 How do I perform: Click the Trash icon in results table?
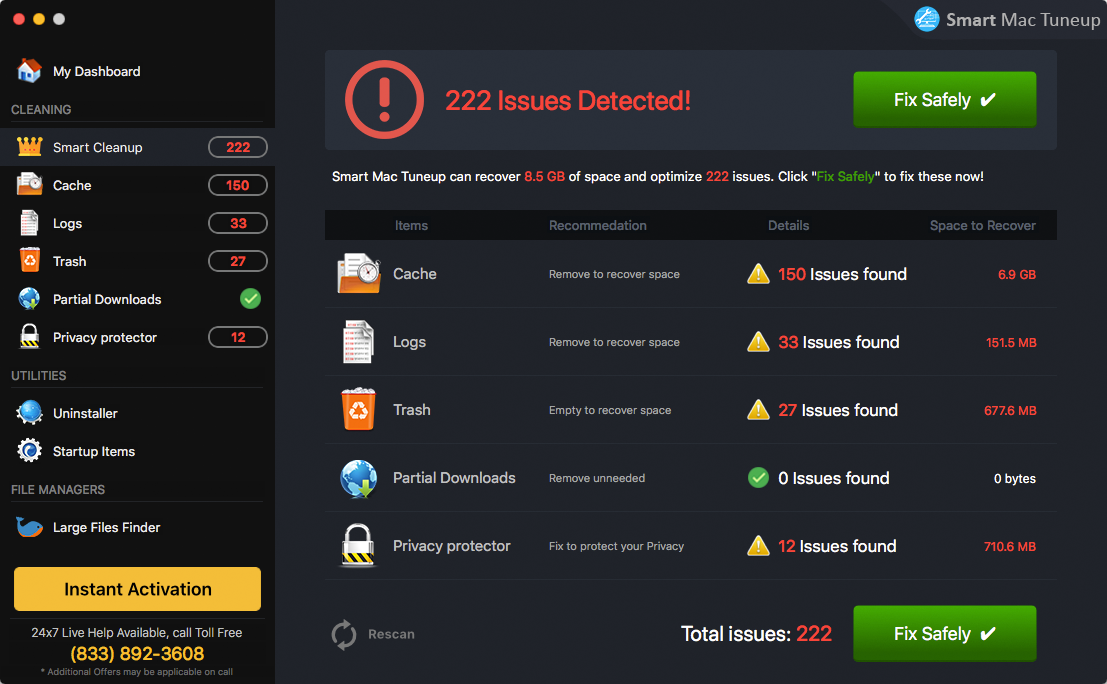(x=359, y=409)
